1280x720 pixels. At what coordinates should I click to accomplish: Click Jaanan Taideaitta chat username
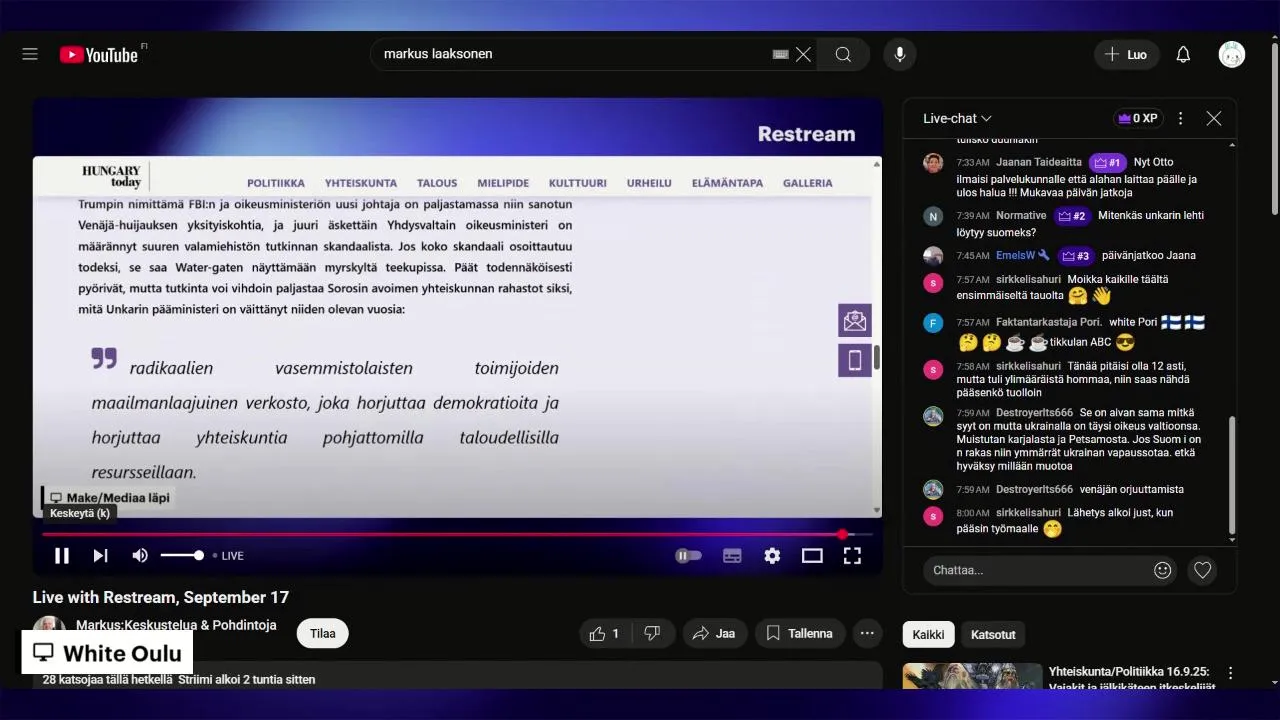pos(1039,162)
